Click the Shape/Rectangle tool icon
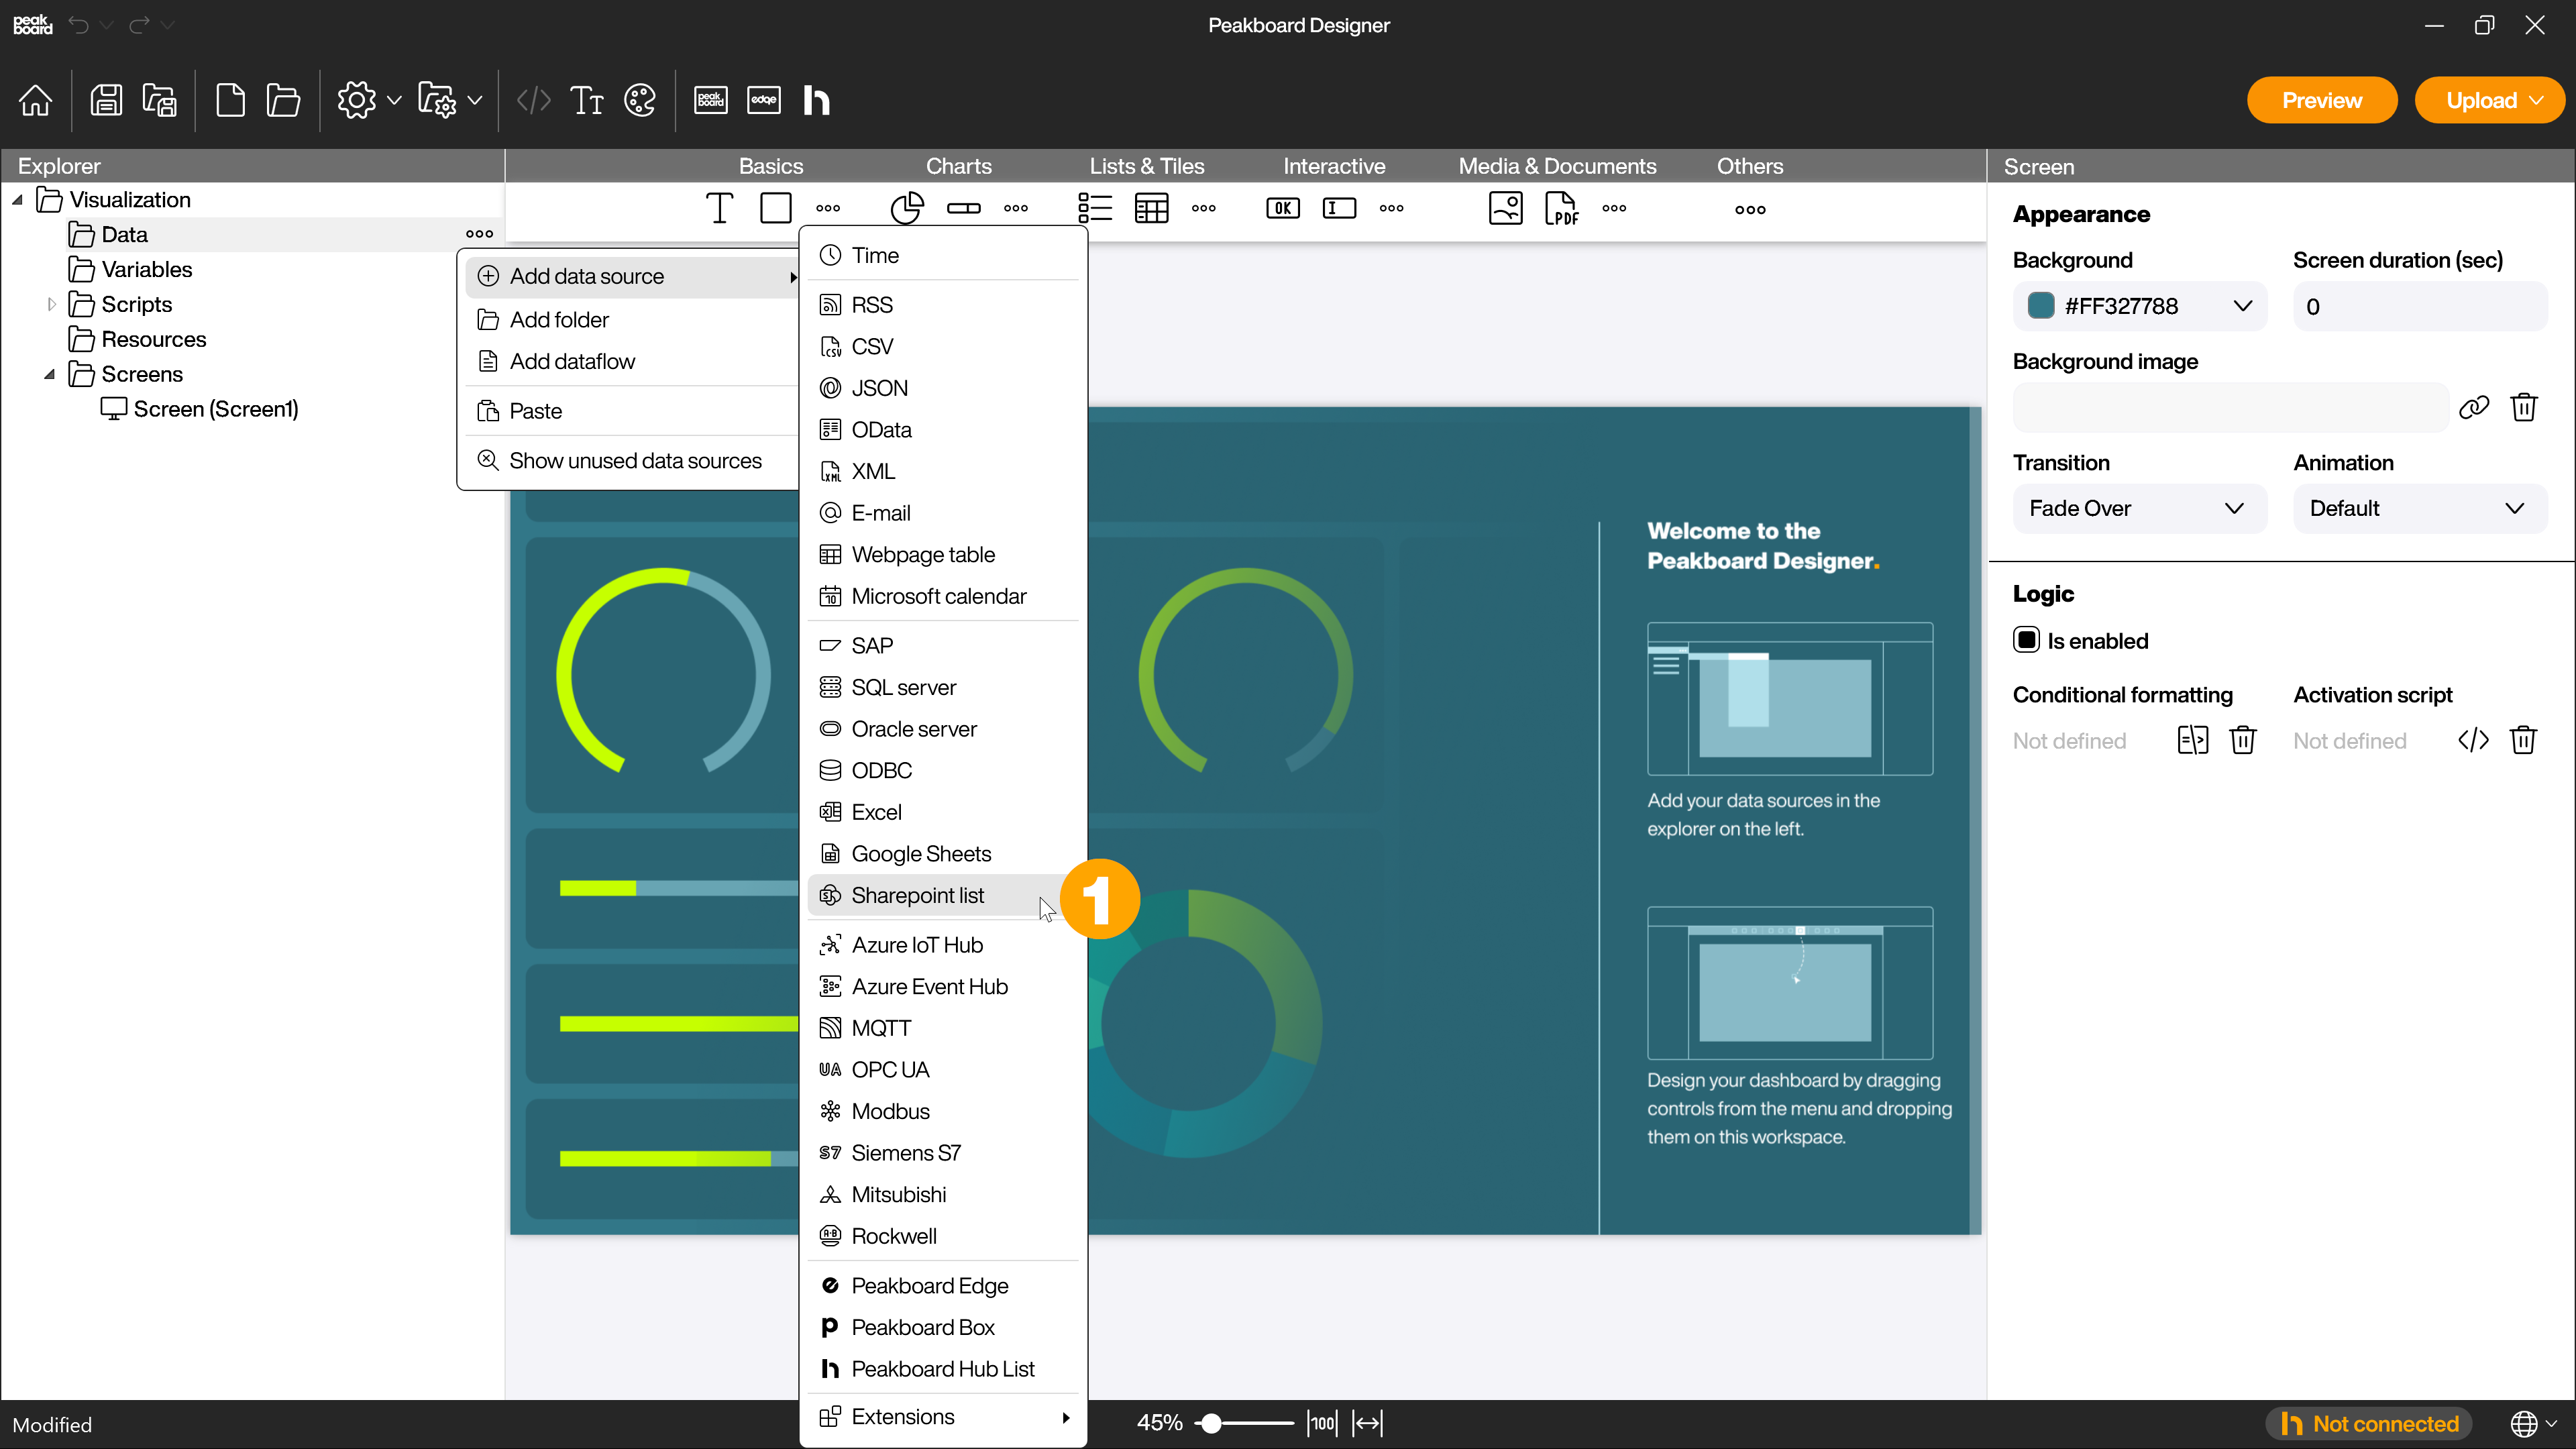The width and height of the screenshot is (2576, 1449). 773,207
